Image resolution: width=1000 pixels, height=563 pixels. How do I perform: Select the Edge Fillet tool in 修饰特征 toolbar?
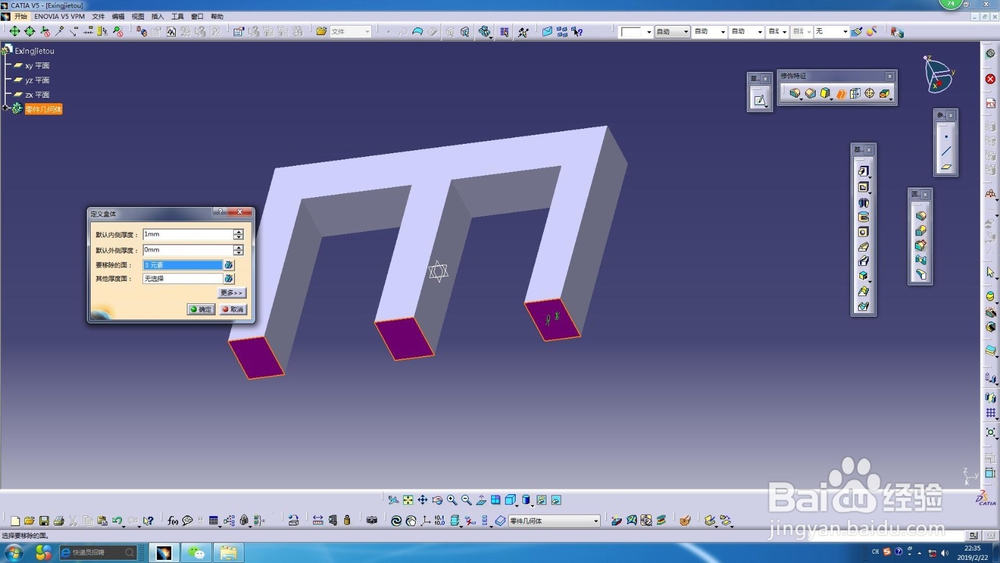(795, 94)
